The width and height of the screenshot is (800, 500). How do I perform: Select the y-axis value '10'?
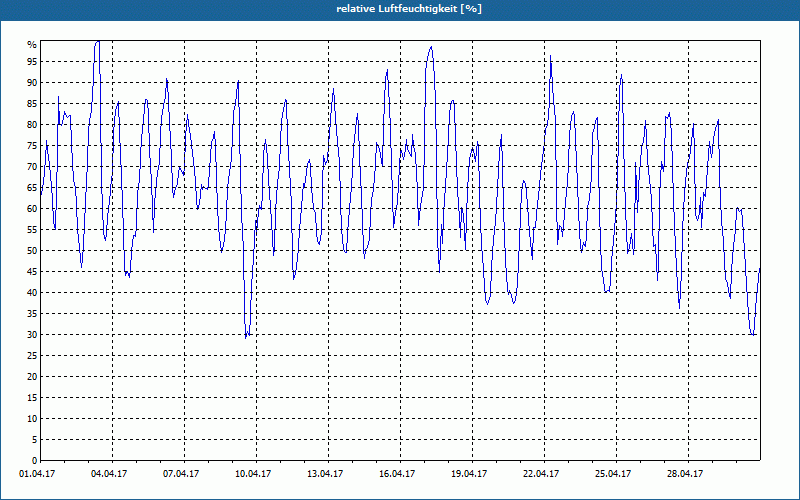[x=32, y=418]
